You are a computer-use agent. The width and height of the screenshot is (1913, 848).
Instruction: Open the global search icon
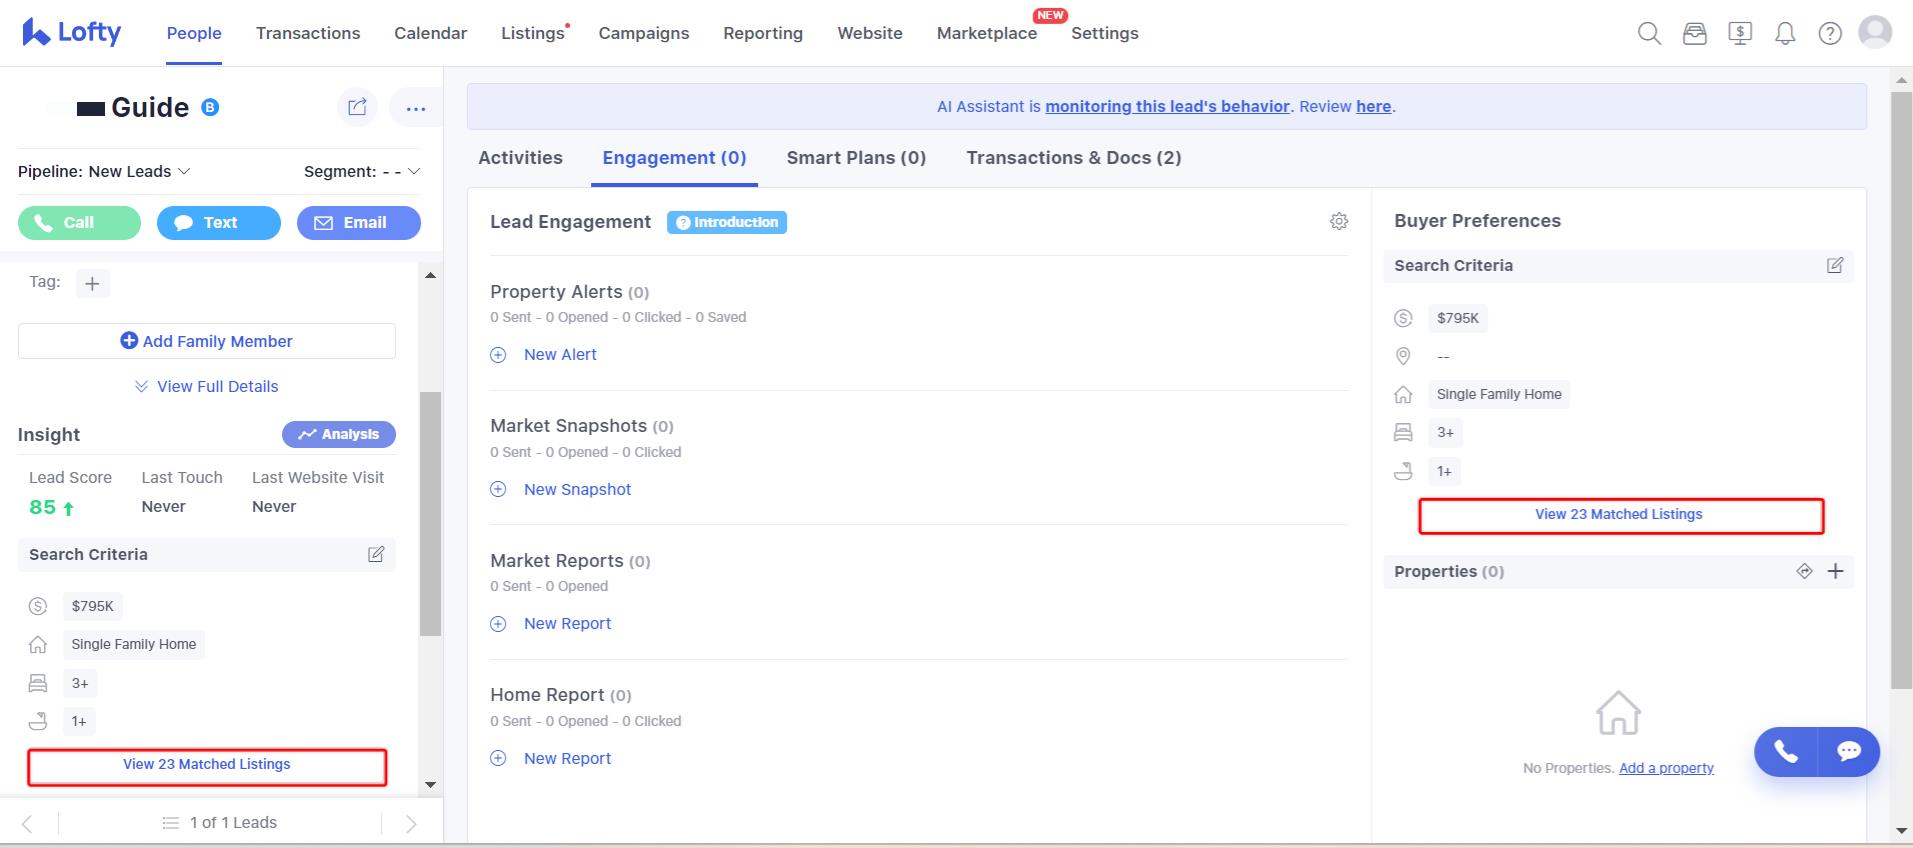[x=1649, y=34]
